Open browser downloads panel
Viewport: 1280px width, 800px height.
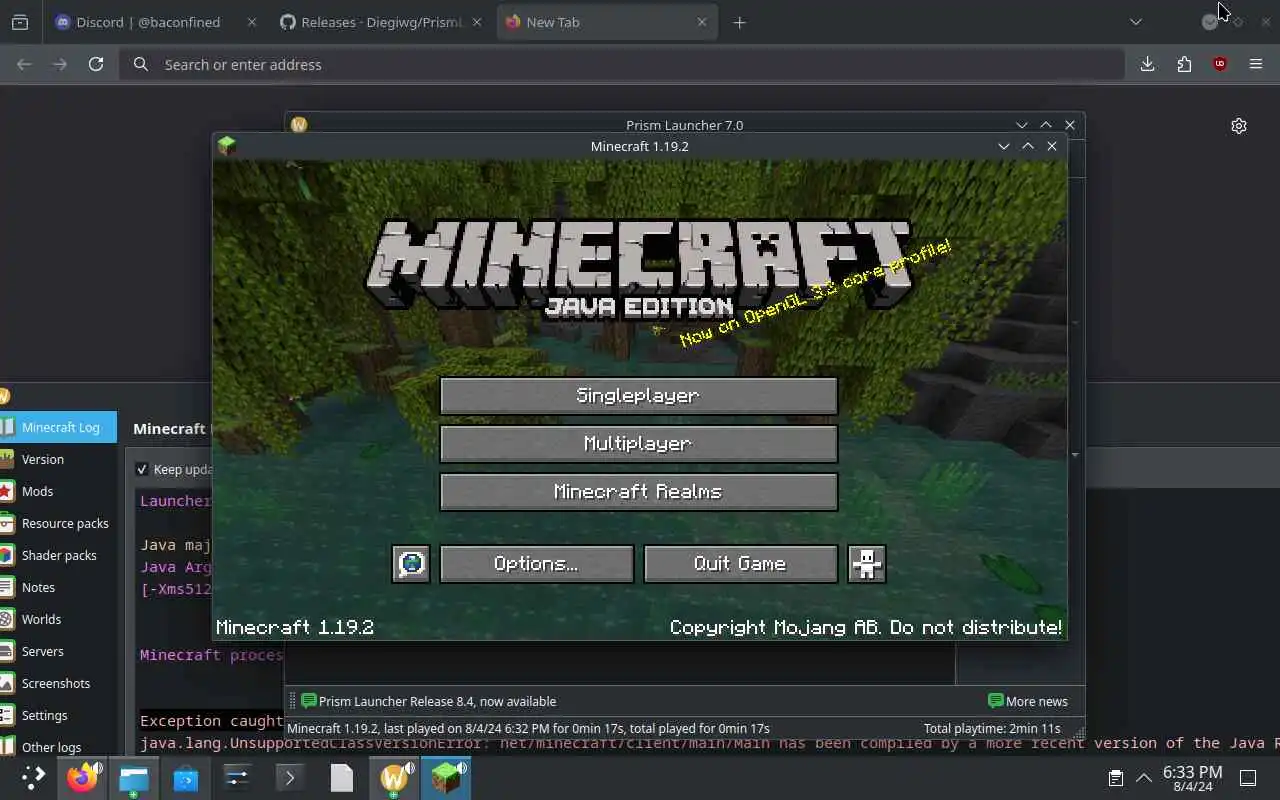click(1147, 64)
